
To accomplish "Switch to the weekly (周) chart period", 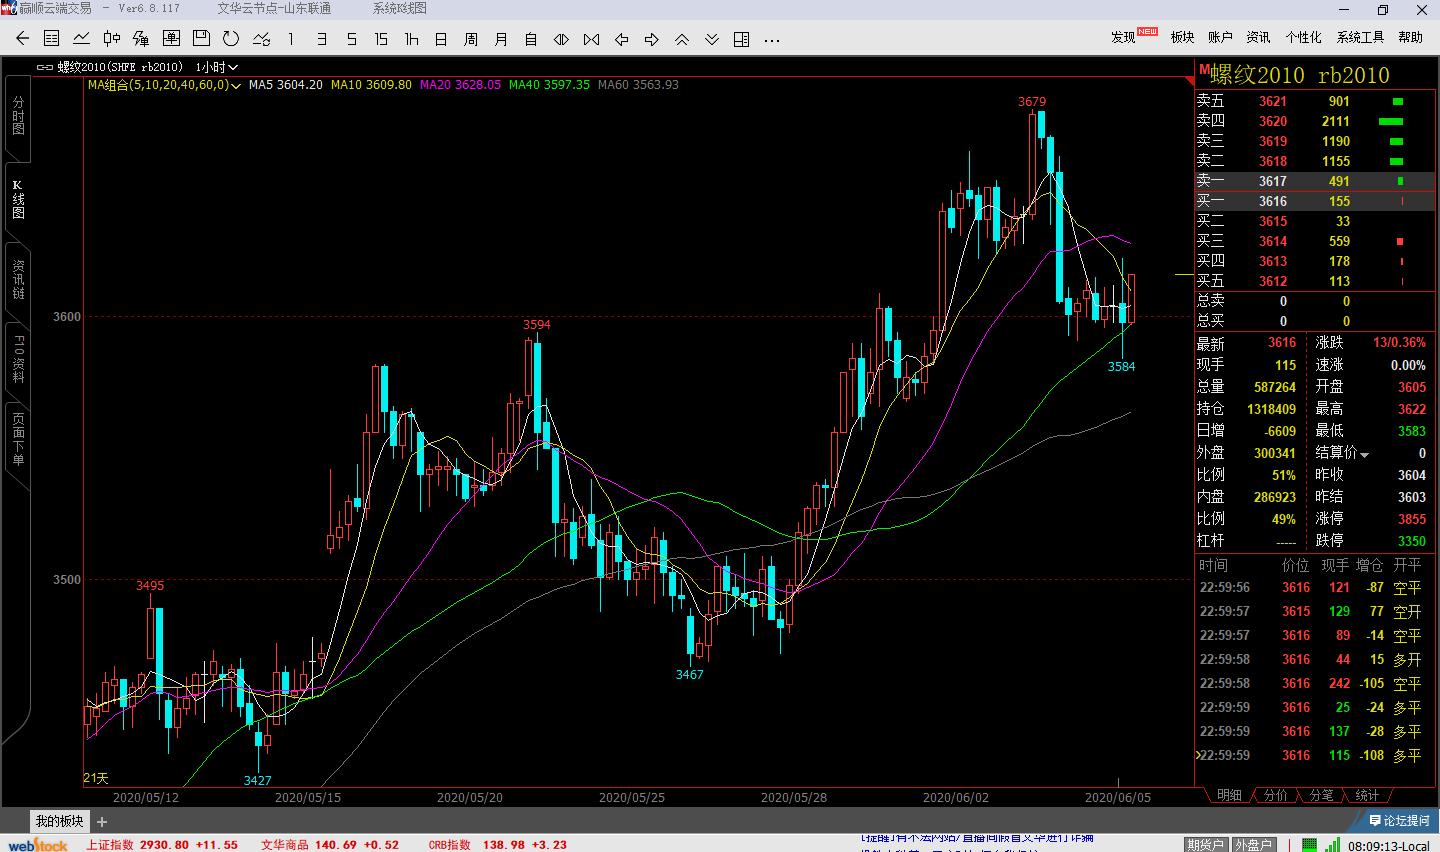I will (471, 39).
